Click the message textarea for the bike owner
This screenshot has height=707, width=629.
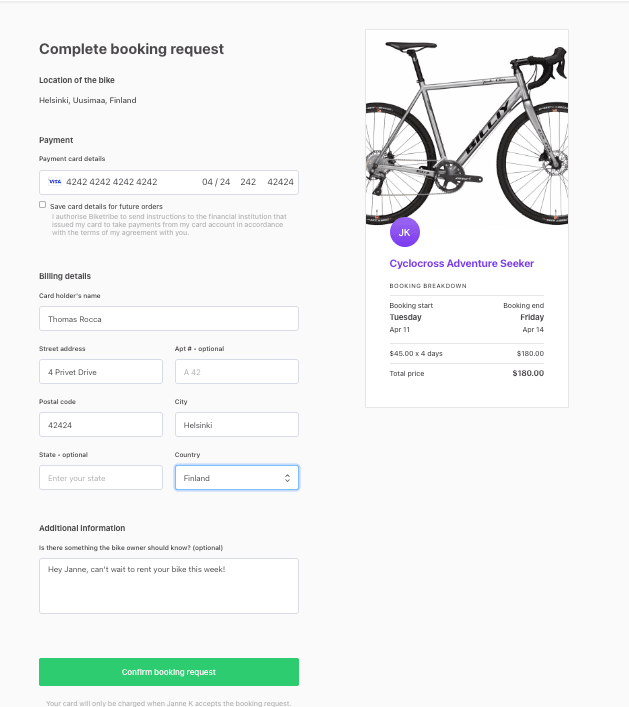pyautogui.click(x=169, y=585)
